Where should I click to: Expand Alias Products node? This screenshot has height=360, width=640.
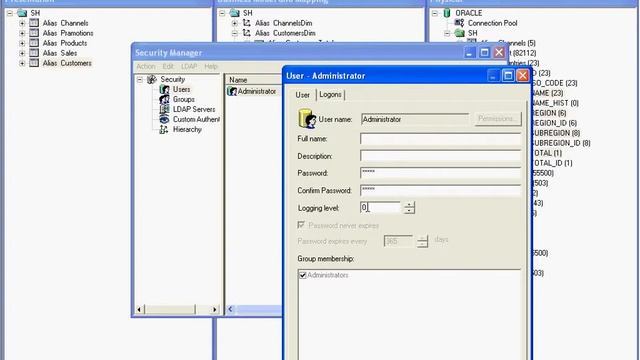click(22, 43)
